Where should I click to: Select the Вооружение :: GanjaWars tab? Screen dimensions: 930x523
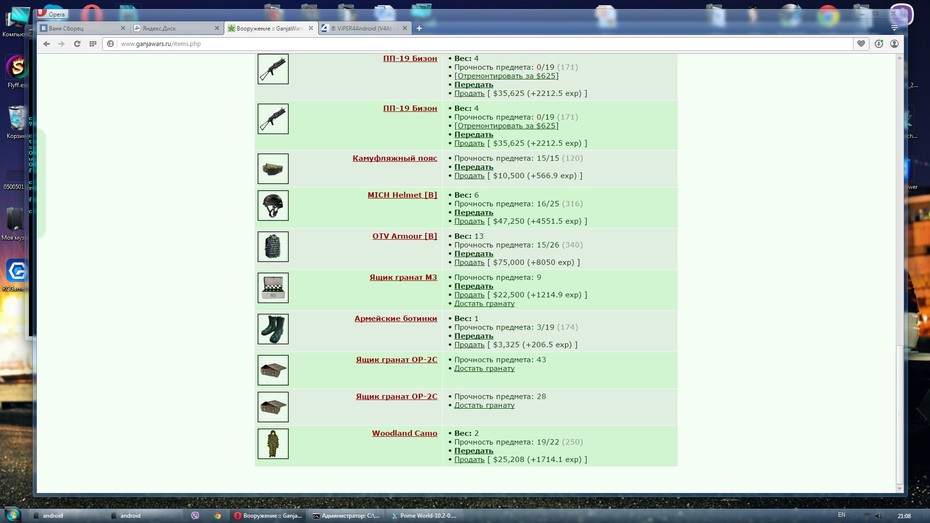(x=270, y=28)
